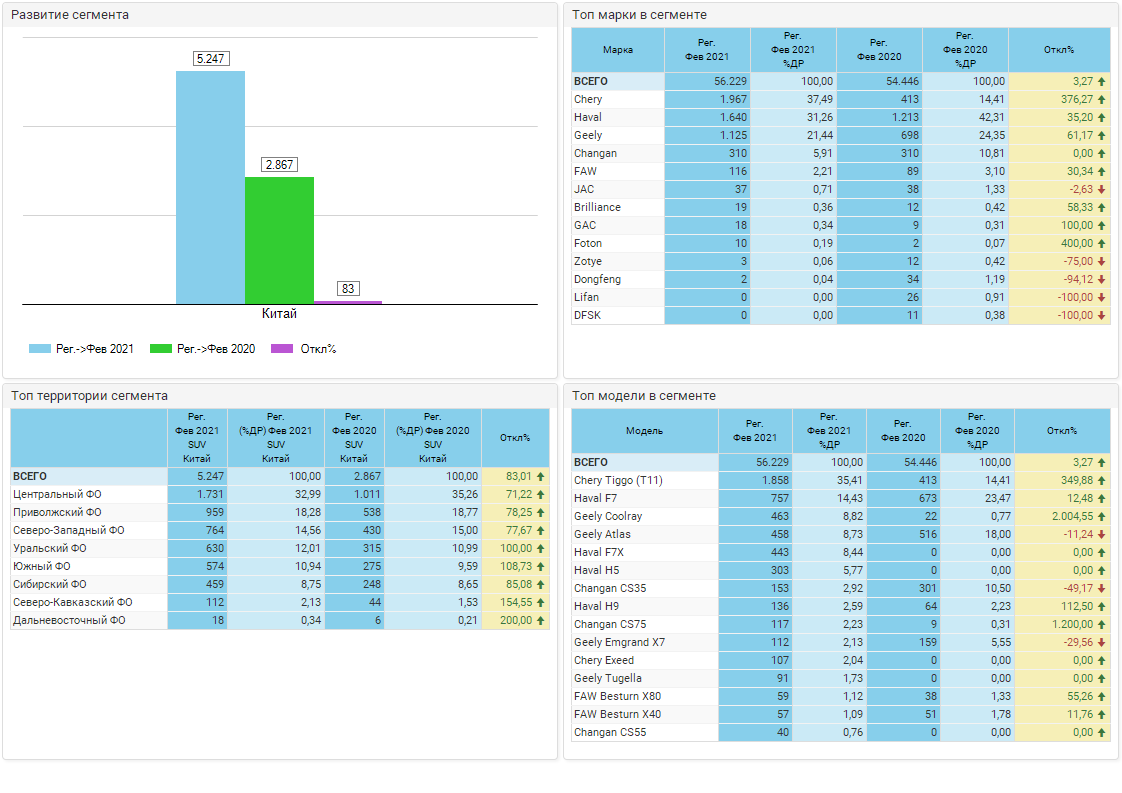Click the green 2.867 chart bar
1122x793 pixels.
tap(279, 240)
